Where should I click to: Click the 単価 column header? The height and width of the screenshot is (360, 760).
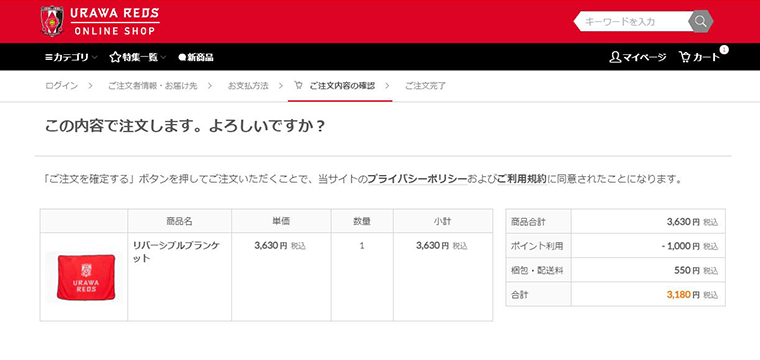coord(281,221)
